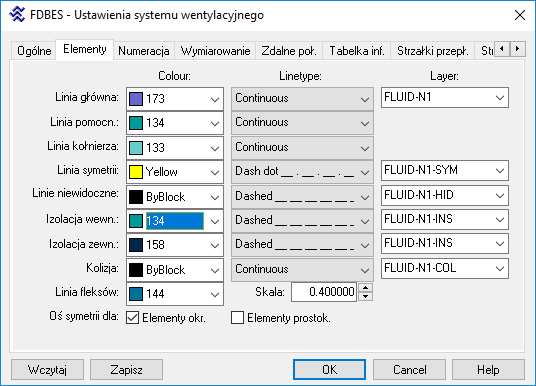
Task: Confirm settings with the OK button
Action: coord(330,370)
